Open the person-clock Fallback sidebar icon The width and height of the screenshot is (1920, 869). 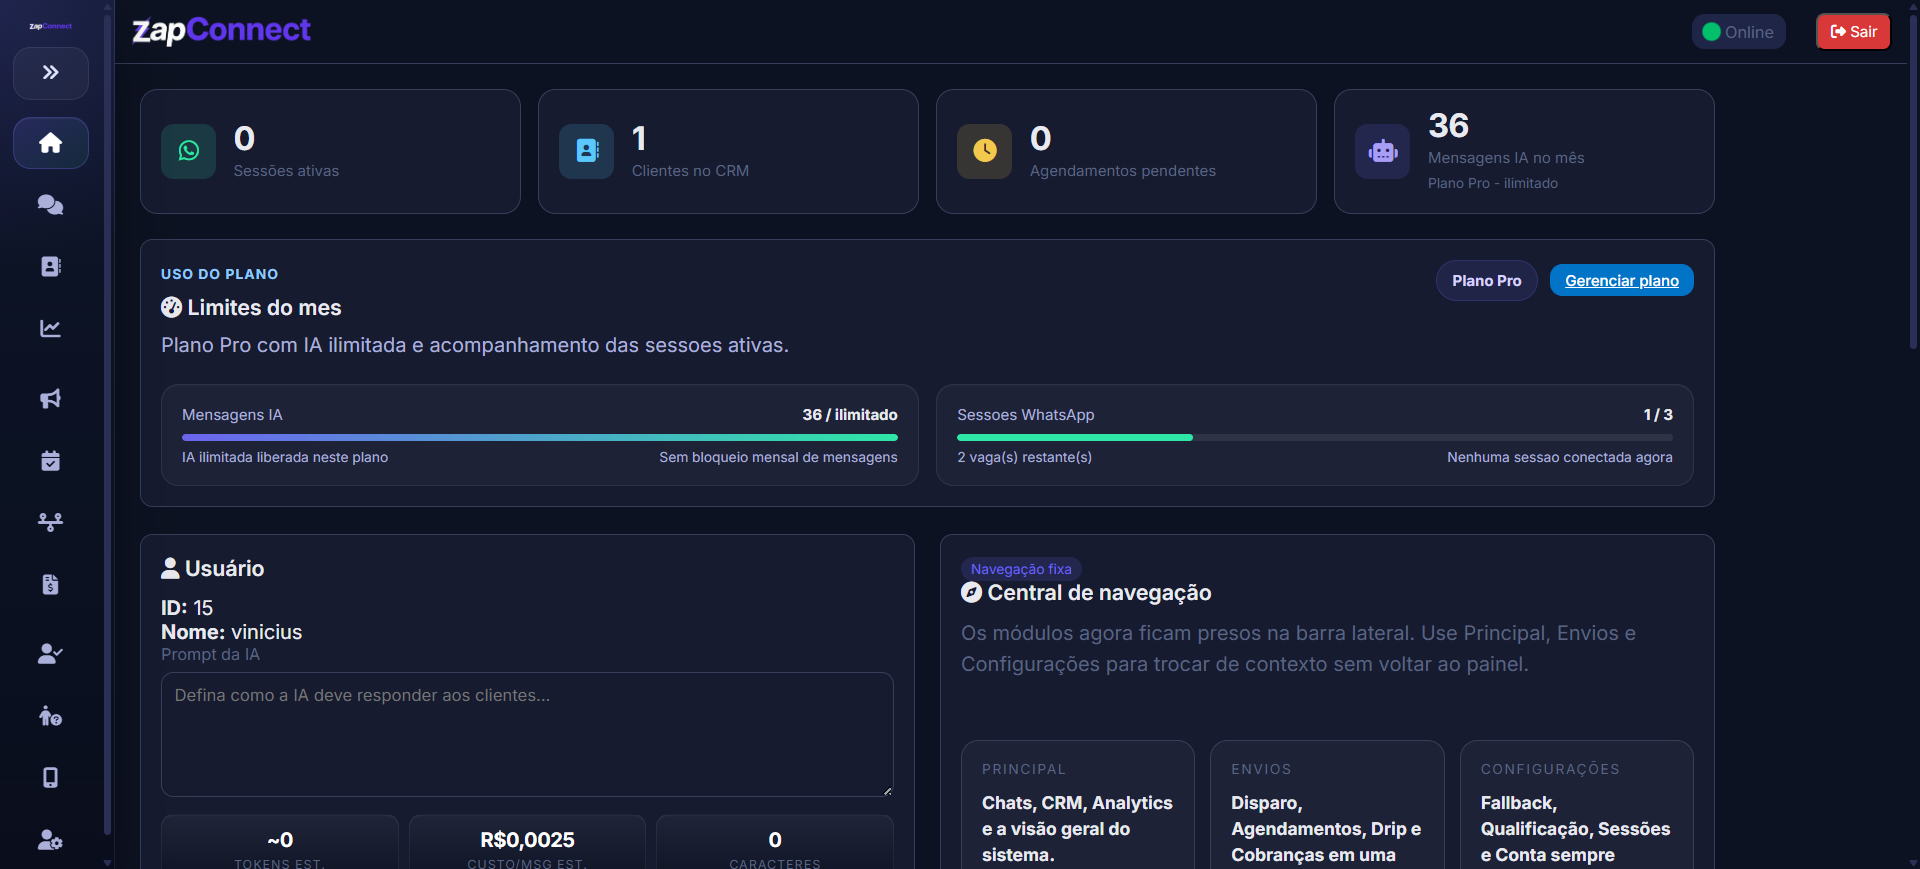(51, 716)
